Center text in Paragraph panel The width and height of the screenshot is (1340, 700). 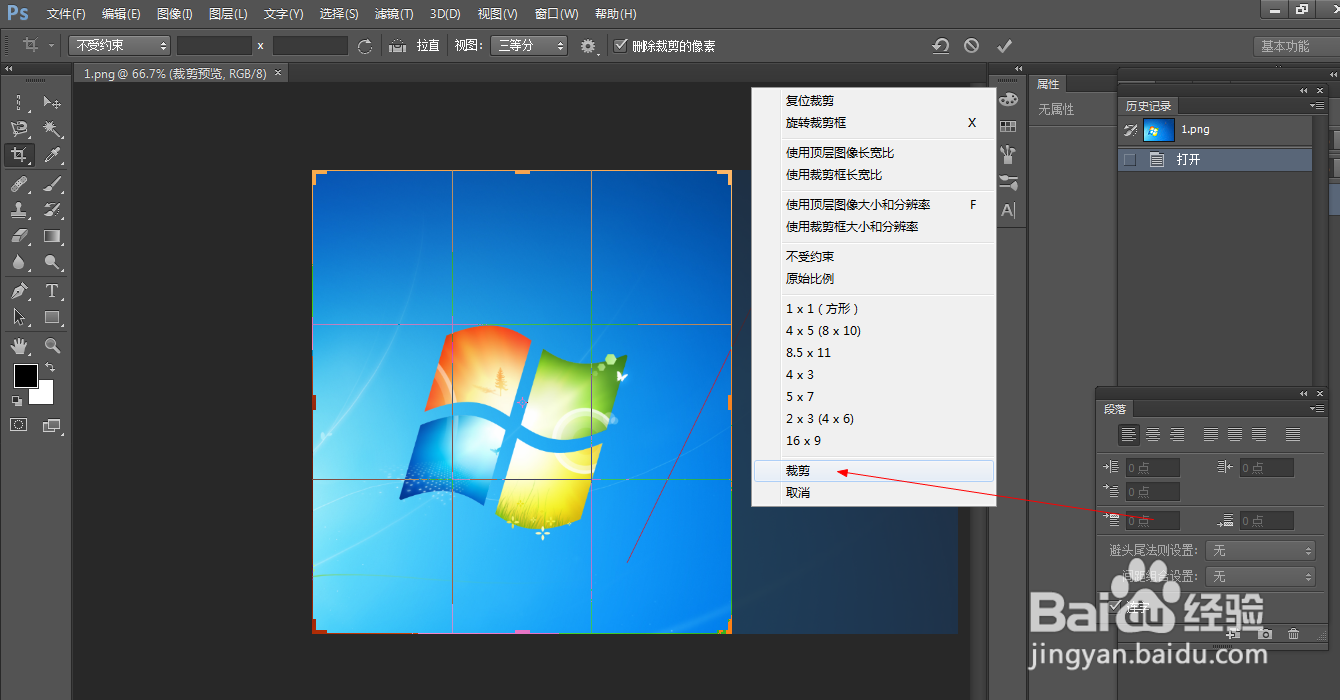tap(1153, 435)
